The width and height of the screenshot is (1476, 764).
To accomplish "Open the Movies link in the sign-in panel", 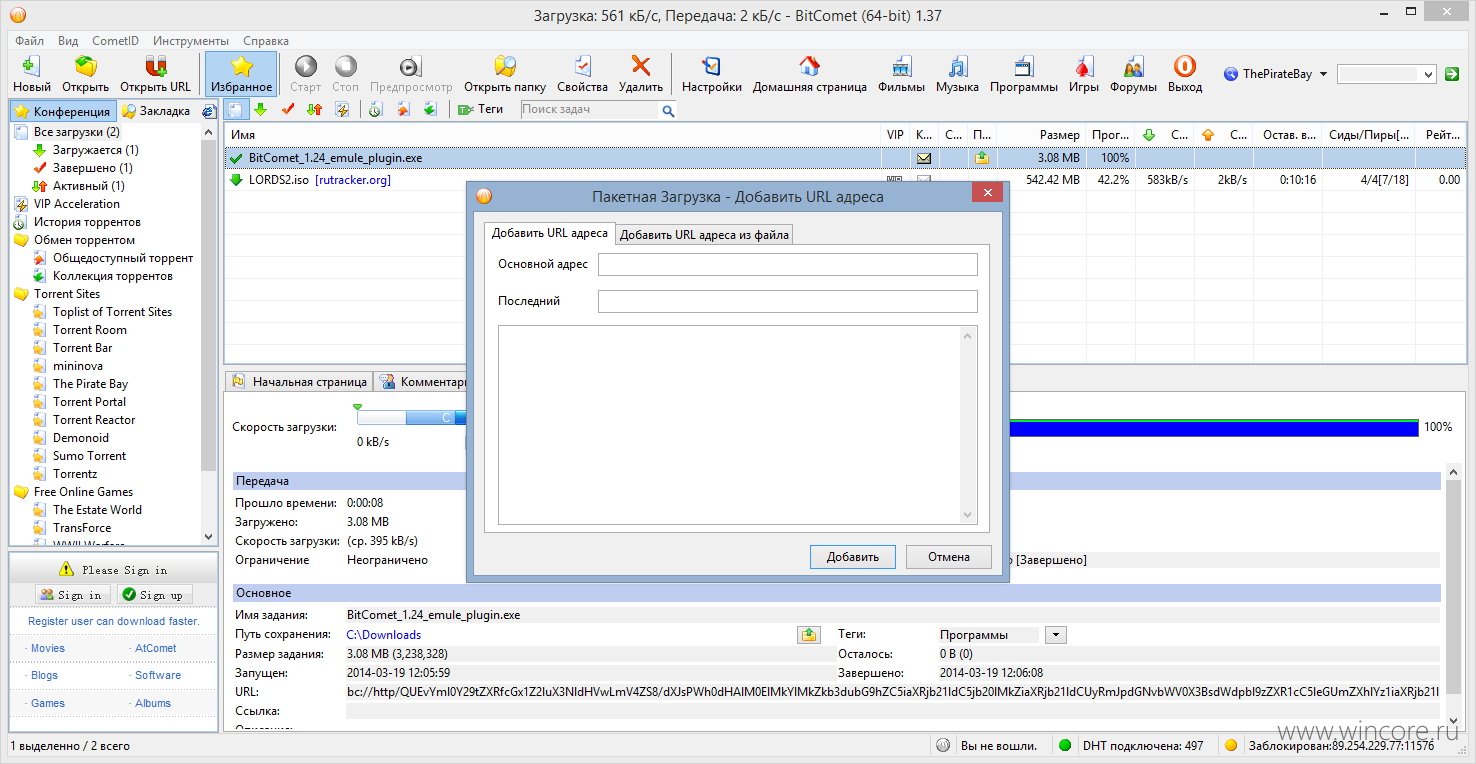I will tap(48, 648).
